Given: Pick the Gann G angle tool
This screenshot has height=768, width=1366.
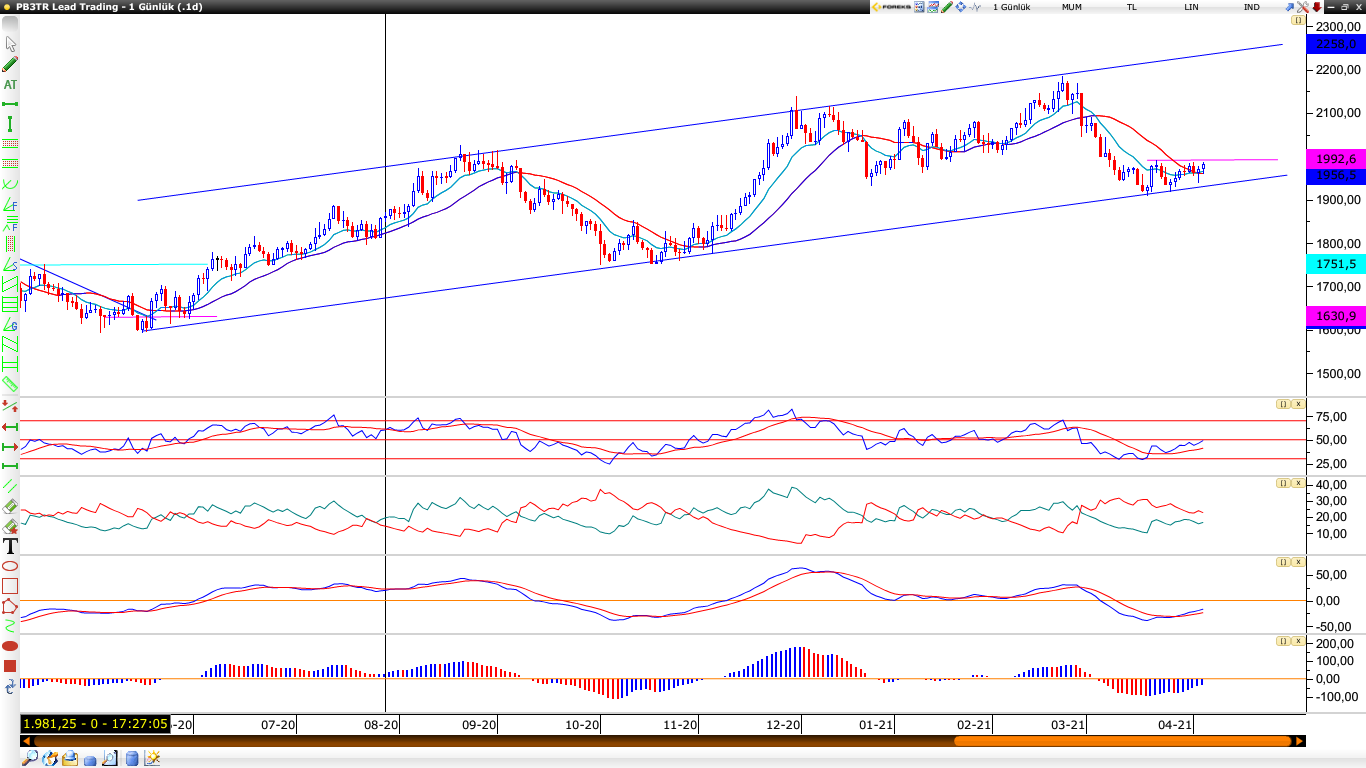Looking at the screenshot, I should [11, 324].
